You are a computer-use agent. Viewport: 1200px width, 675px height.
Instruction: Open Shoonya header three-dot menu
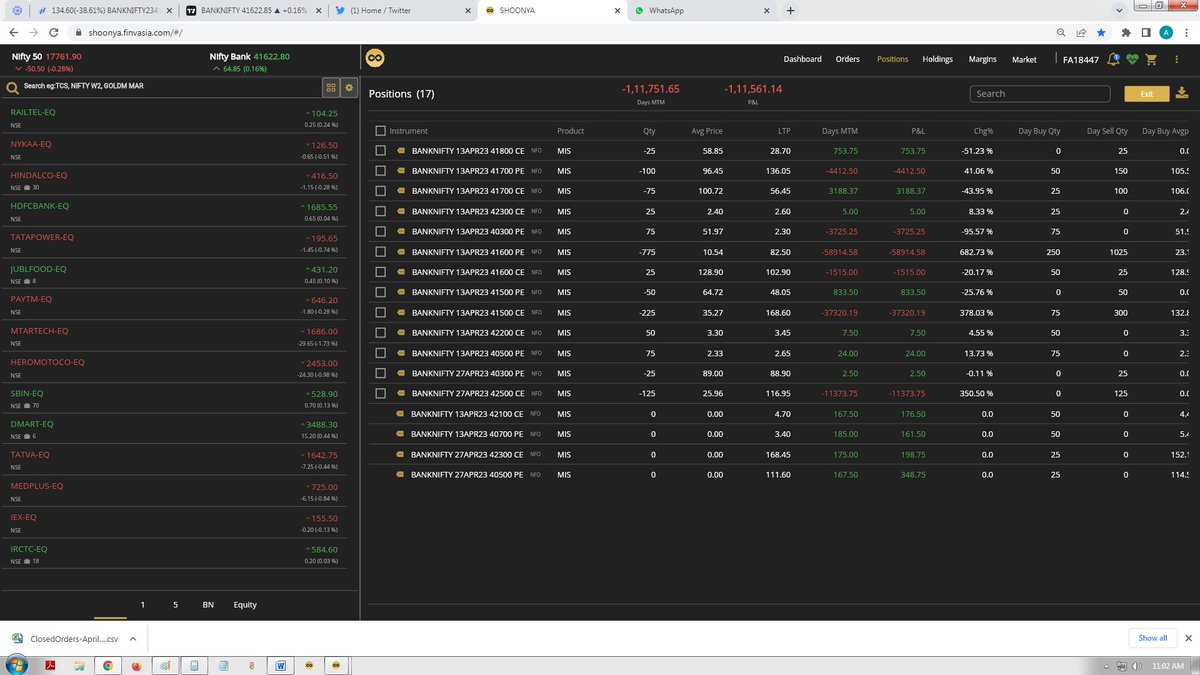pos(1176,59)
